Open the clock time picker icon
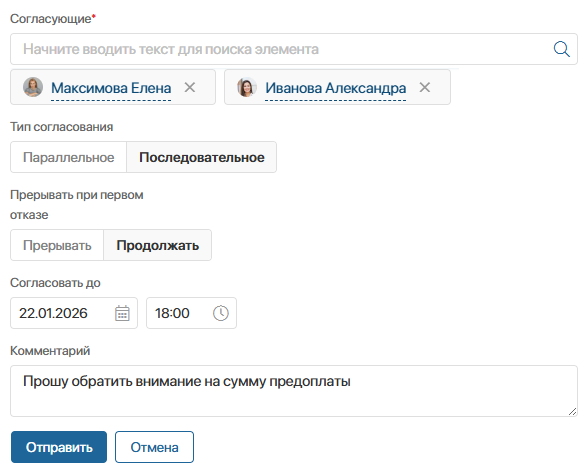This screenshot has width=583, height=471. (221, 313)
